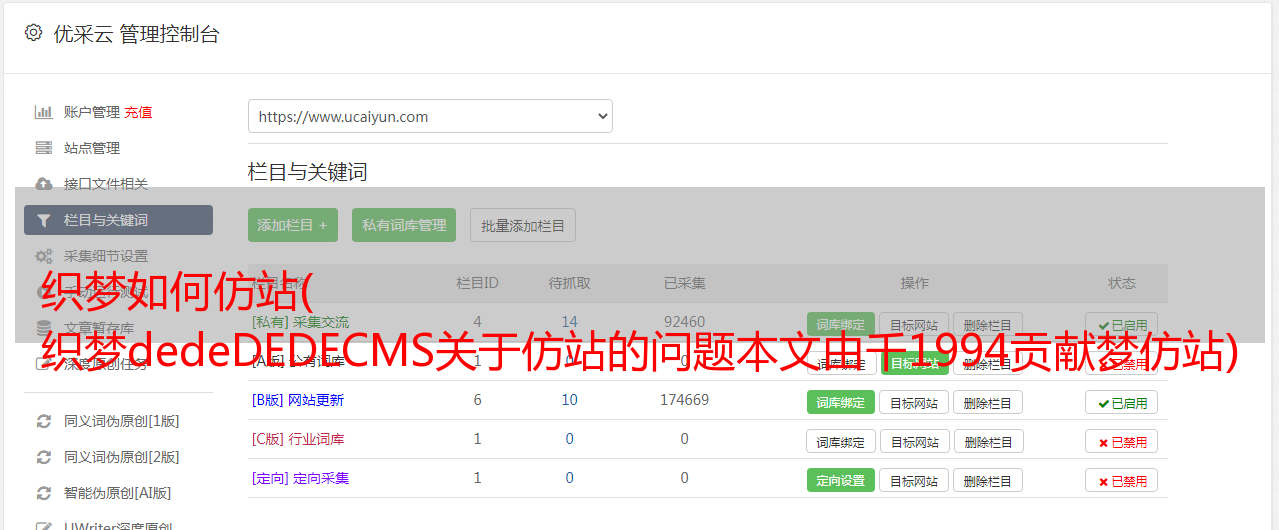This screenshot has width=1279, height=530.
Task: Click 删除栏目 for the 网站更新 row
Action: coord(987,402)
